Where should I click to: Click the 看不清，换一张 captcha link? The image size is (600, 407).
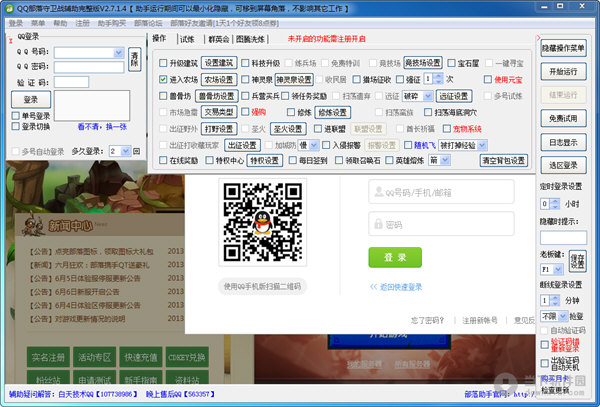click(x=102, y=127)
